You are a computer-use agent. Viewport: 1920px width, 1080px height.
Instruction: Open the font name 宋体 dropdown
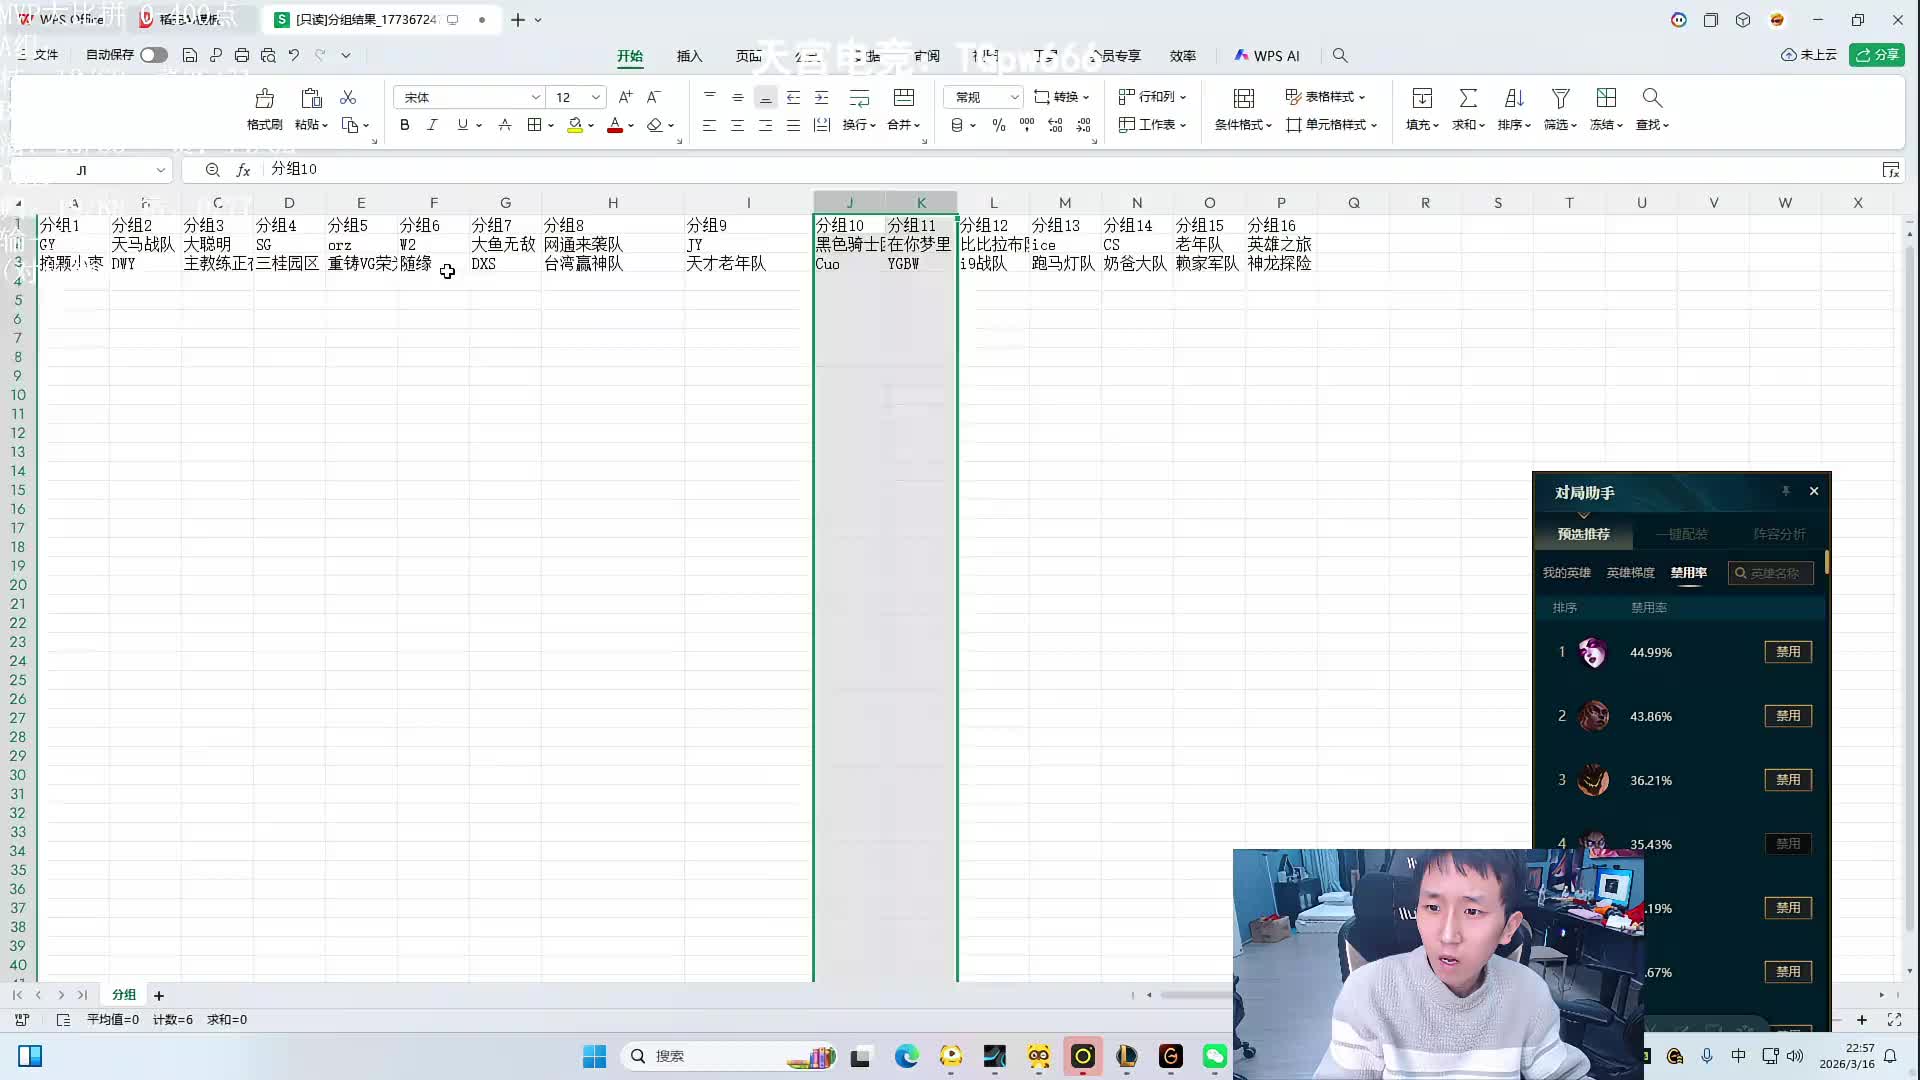(535, 97)
